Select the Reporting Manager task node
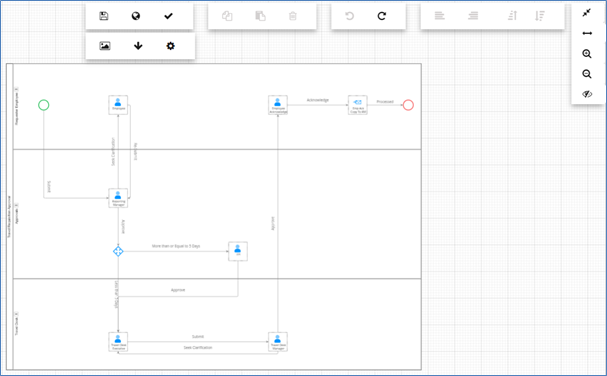Image resolution: width=607 pixels, height=376 pixels. (x=118, y=198)
